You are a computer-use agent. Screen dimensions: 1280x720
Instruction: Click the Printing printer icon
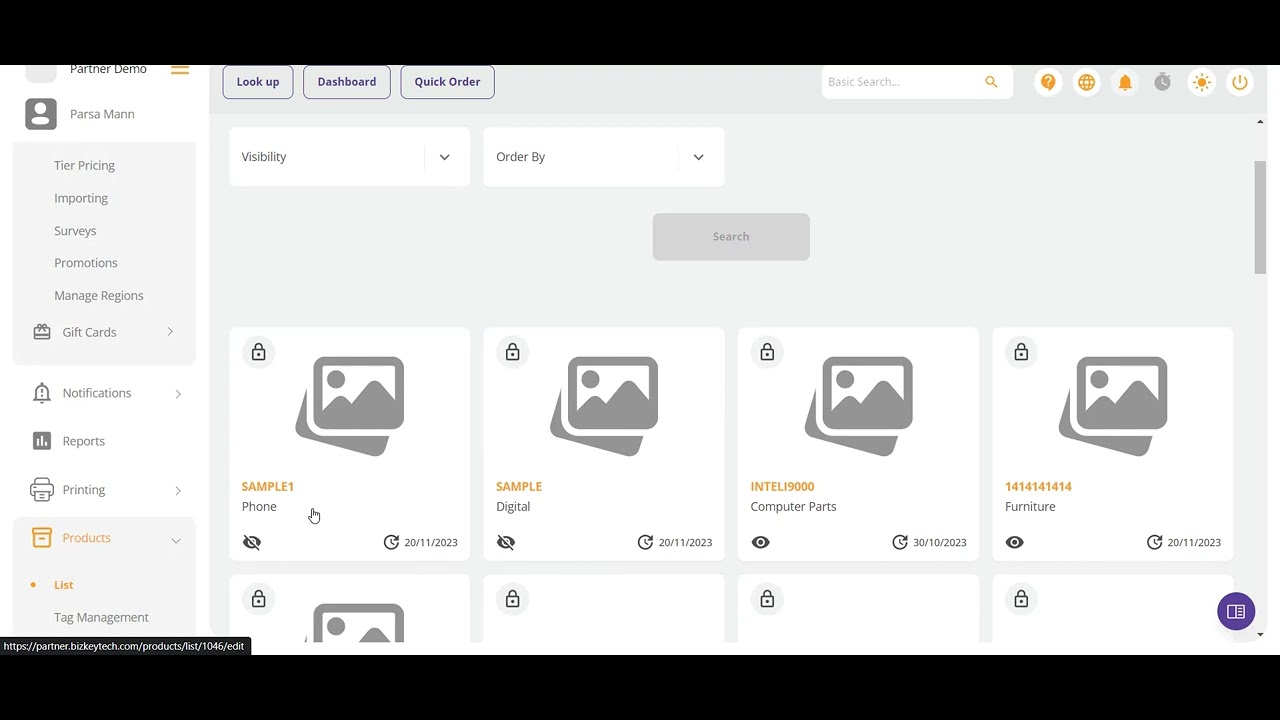point(42,490)
